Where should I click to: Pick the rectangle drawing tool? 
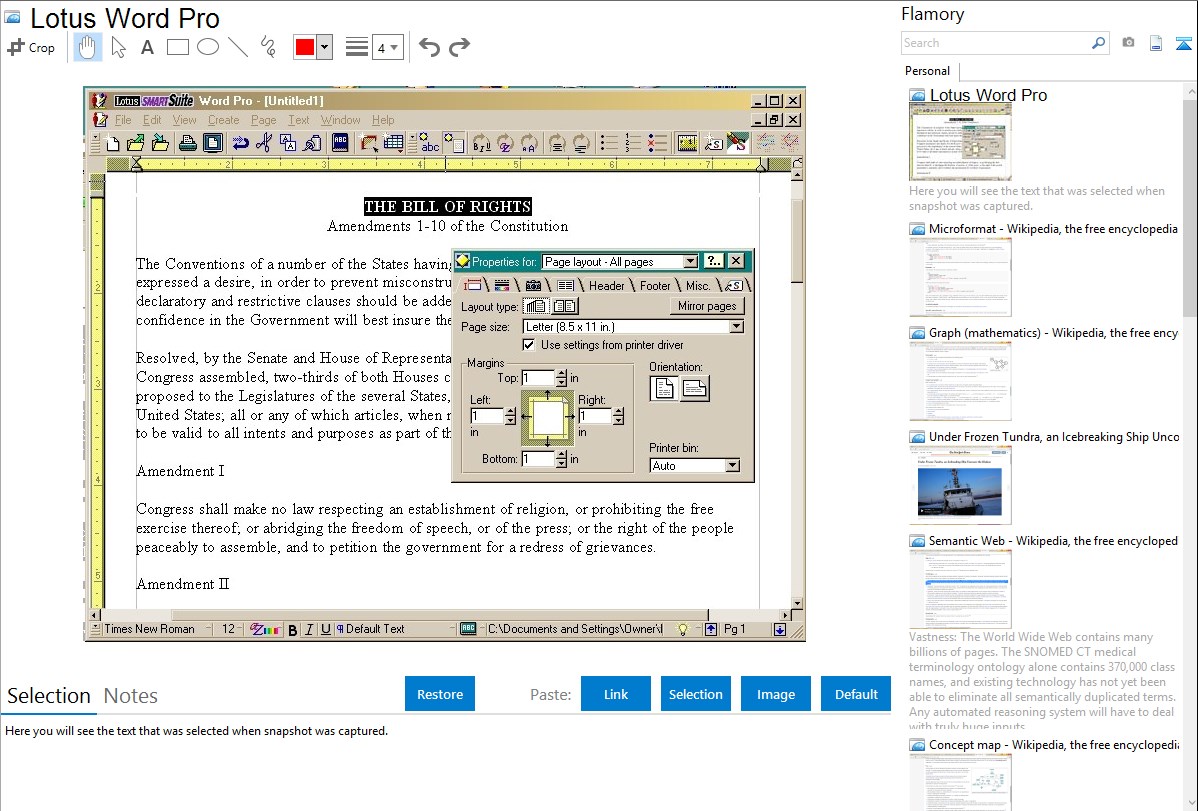tap(177, 47)
